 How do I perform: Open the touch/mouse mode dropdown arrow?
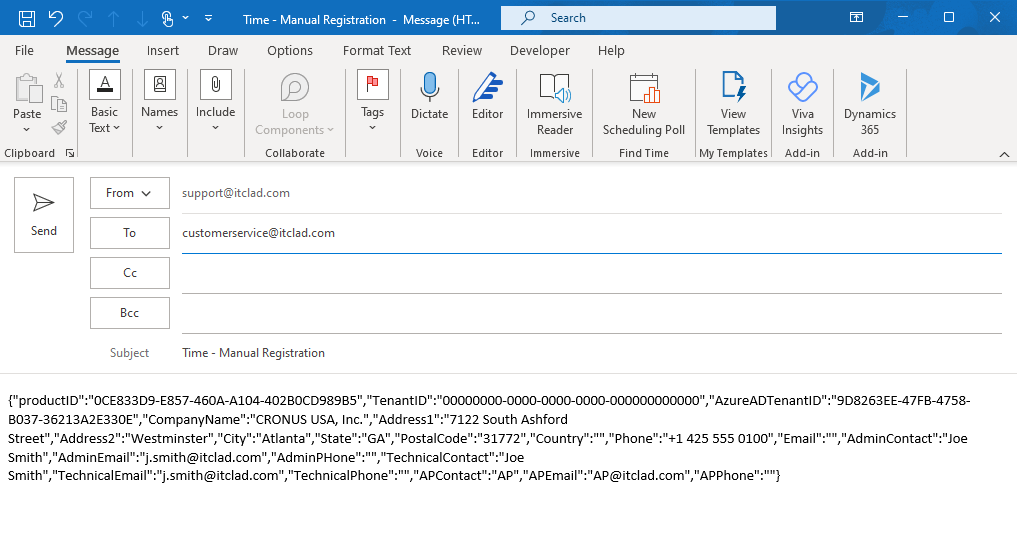[185, 18]
